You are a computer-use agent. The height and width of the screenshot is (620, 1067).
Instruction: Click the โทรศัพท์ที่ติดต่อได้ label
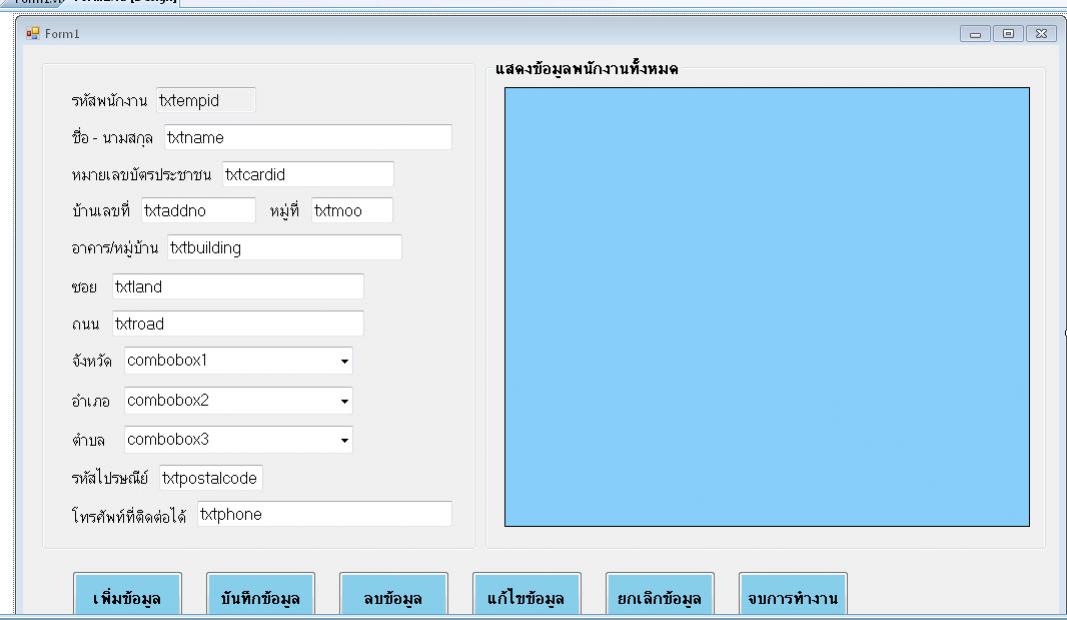(129, 516)
